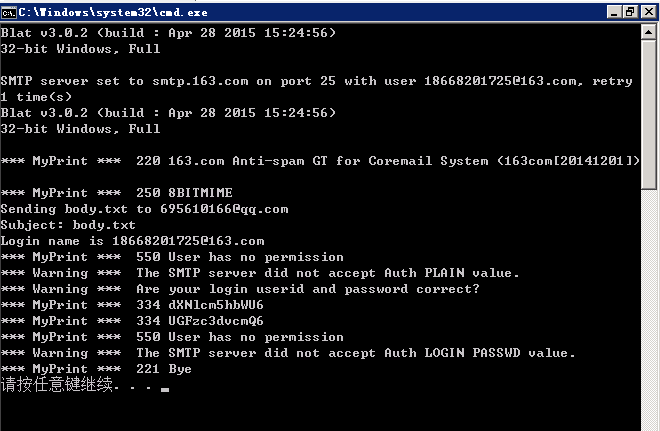
Task: Click the scrollbar up arrow
Action: 649,32
